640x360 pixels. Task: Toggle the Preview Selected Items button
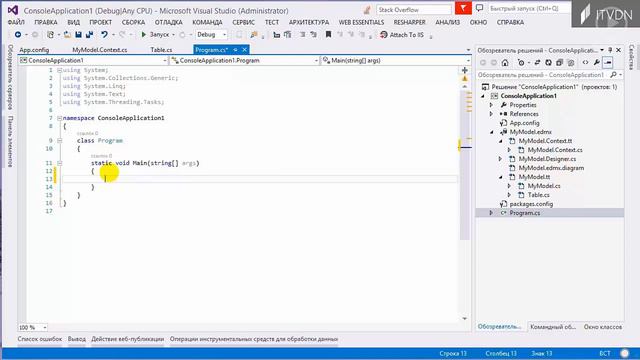pyautogui.click(x=608, y=63)
